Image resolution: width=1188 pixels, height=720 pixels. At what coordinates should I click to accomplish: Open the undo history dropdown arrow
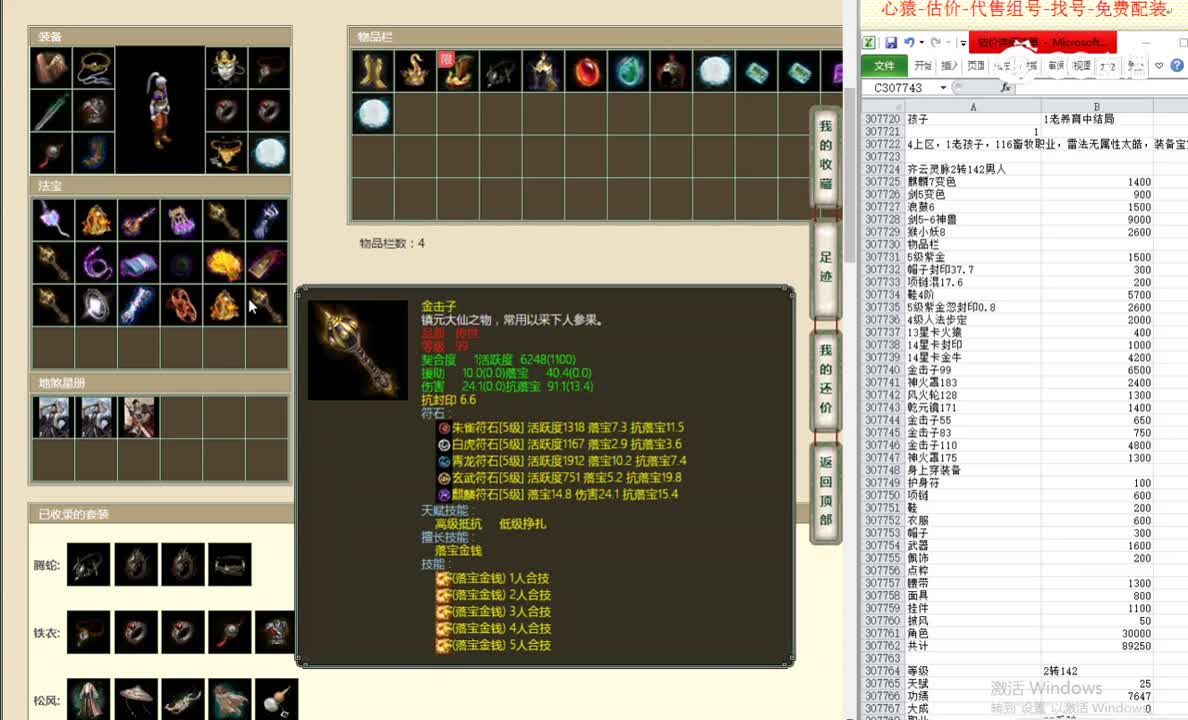pos(921,43)
